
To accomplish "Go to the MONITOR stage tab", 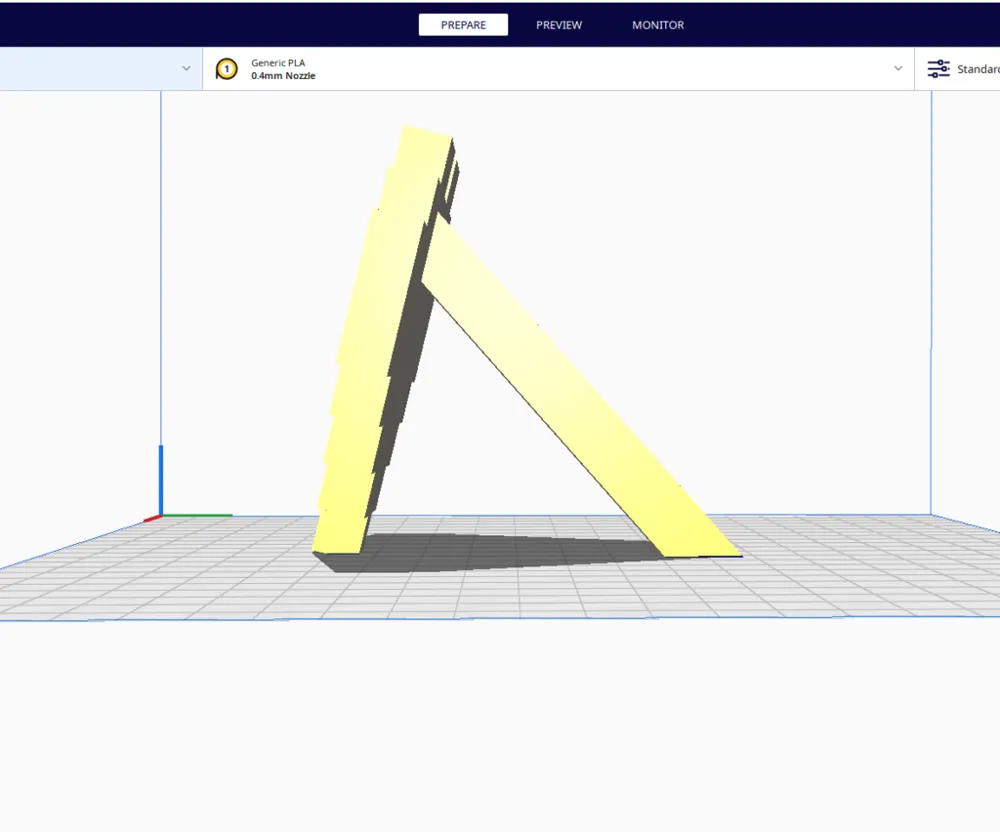I will pyautogui.click(x=658, y=25).
